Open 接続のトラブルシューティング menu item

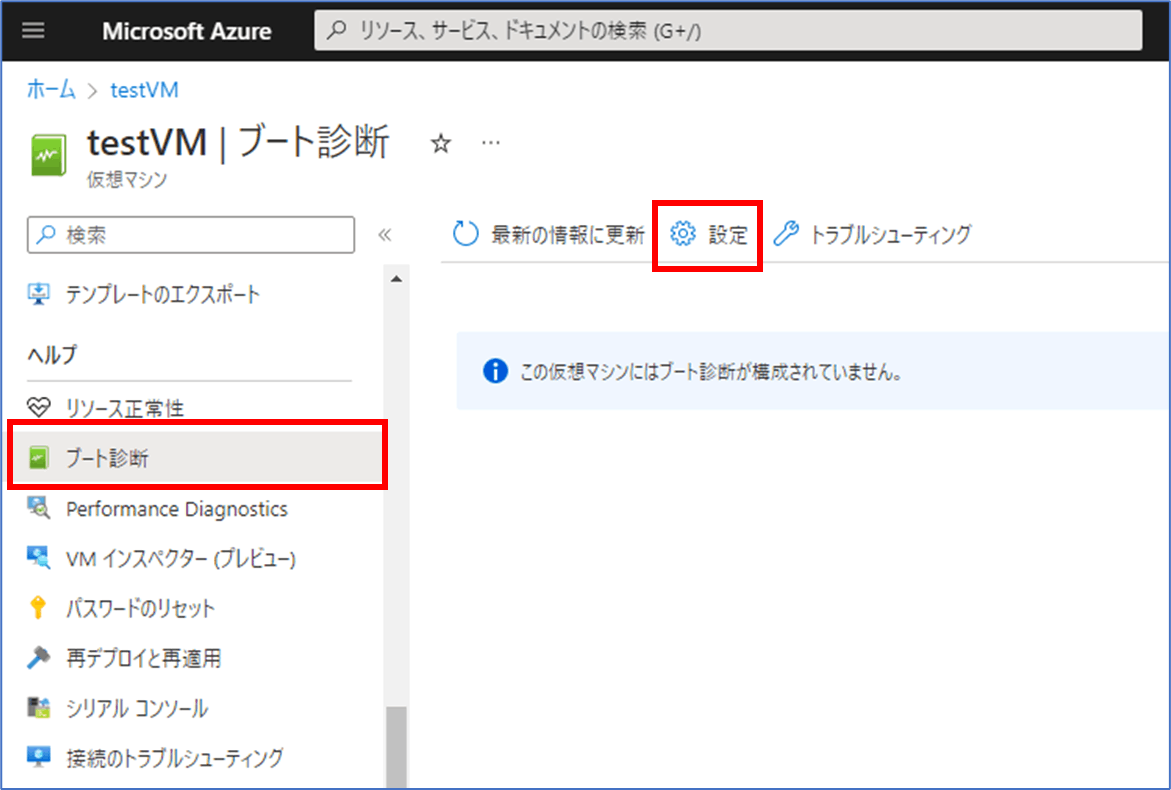tap(175, 758)
